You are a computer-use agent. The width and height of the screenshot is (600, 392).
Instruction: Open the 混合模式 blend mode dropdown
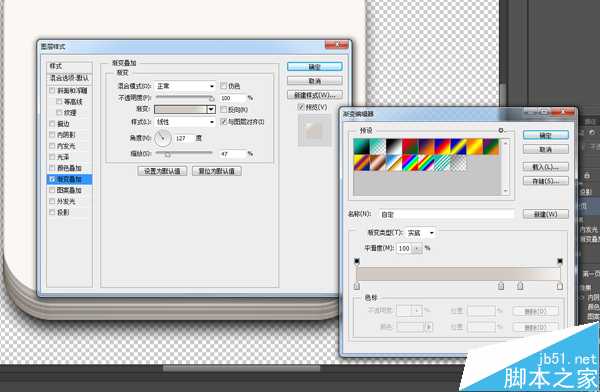coord(185,86)
